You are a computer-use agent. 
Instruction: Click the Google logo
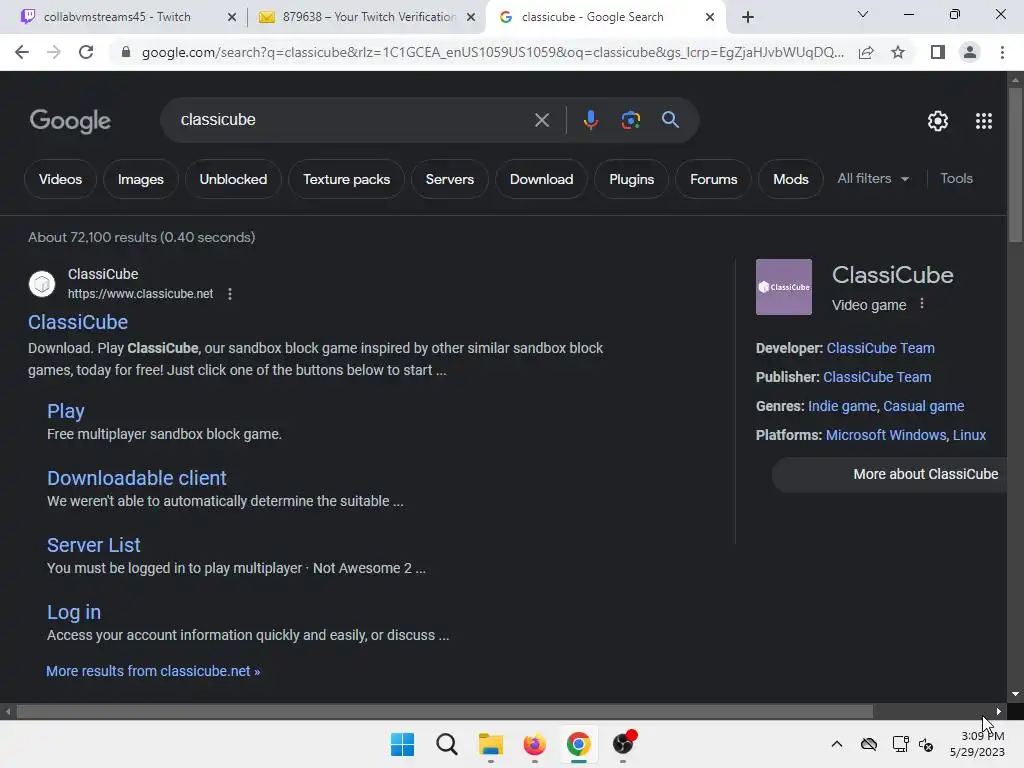[x=70, y=121]
